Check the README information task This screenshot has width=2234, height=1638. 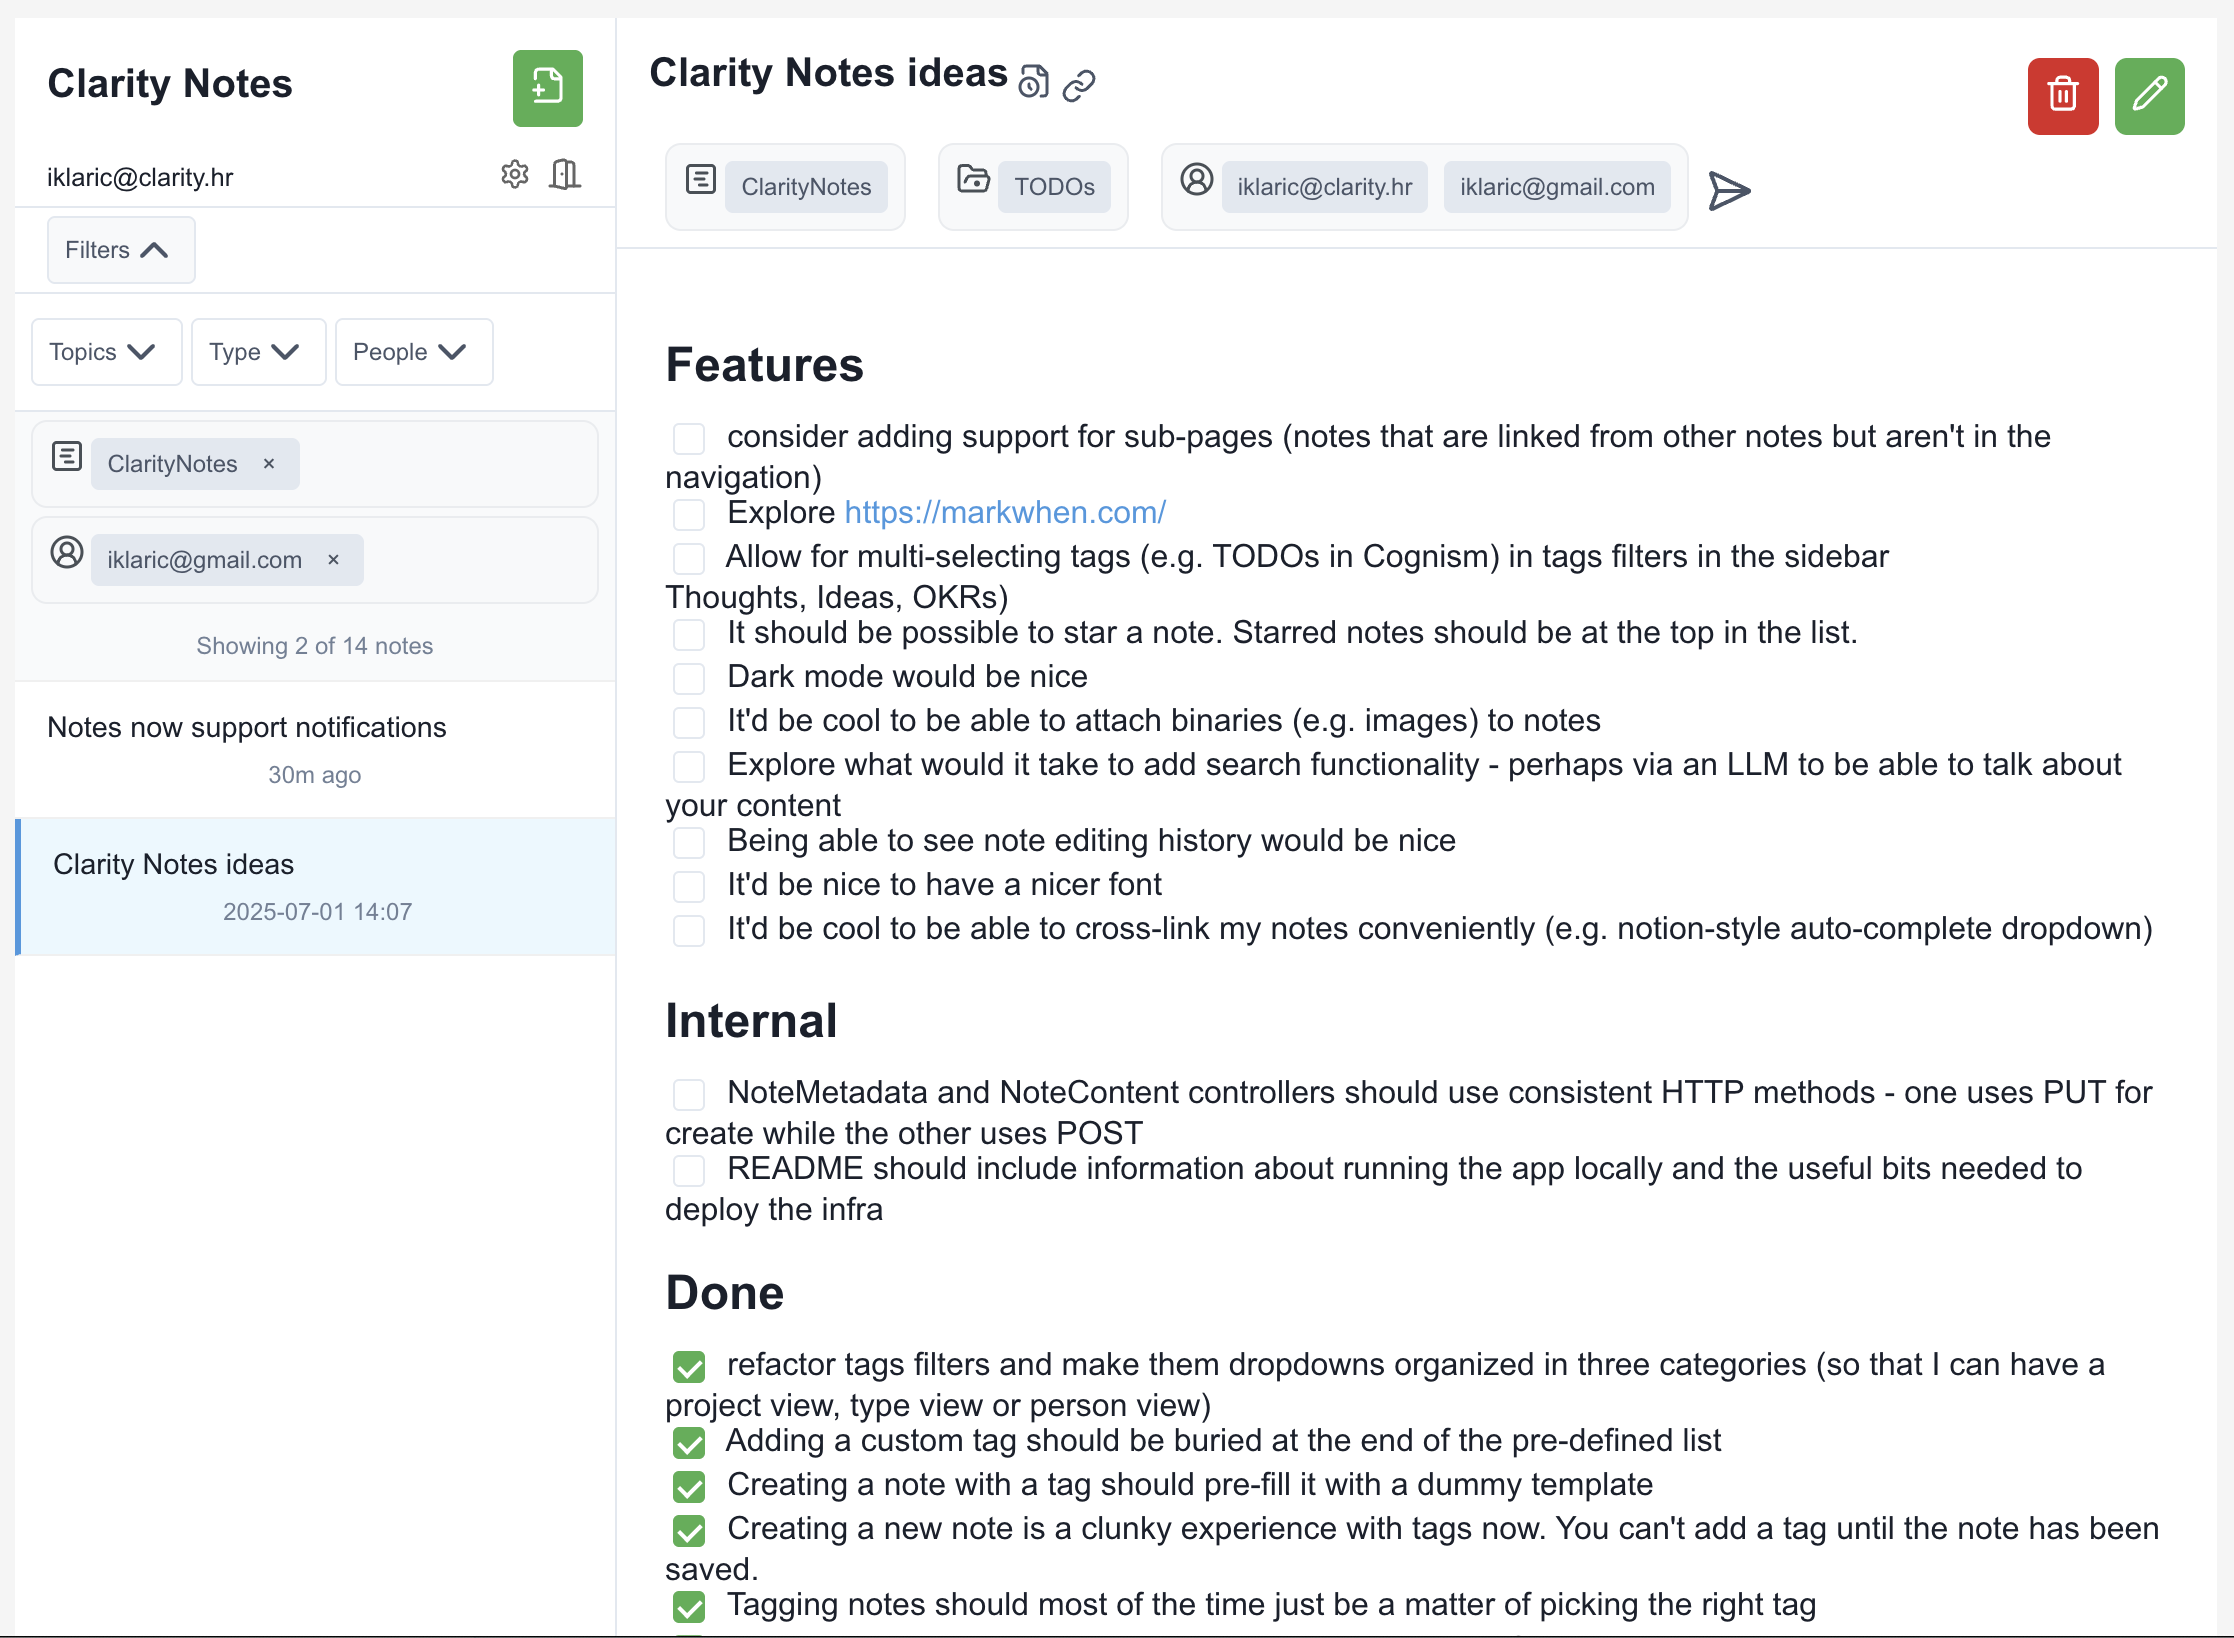point(689,1170)
